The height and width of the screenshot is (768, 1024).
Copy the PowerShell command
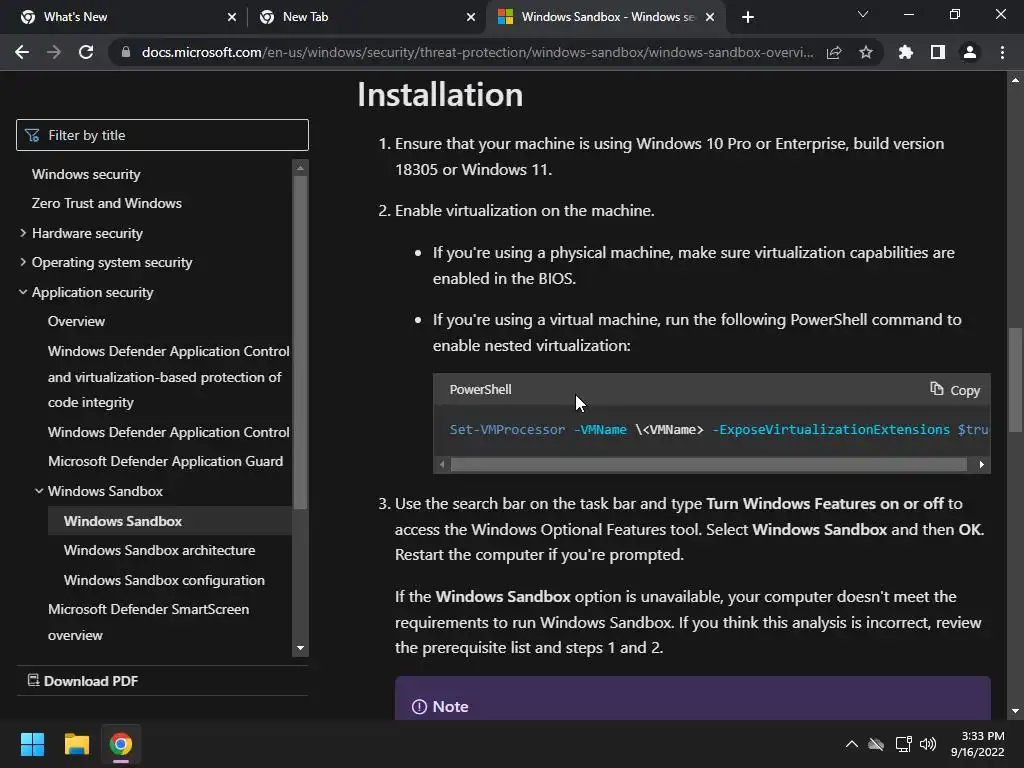(955, 390)
